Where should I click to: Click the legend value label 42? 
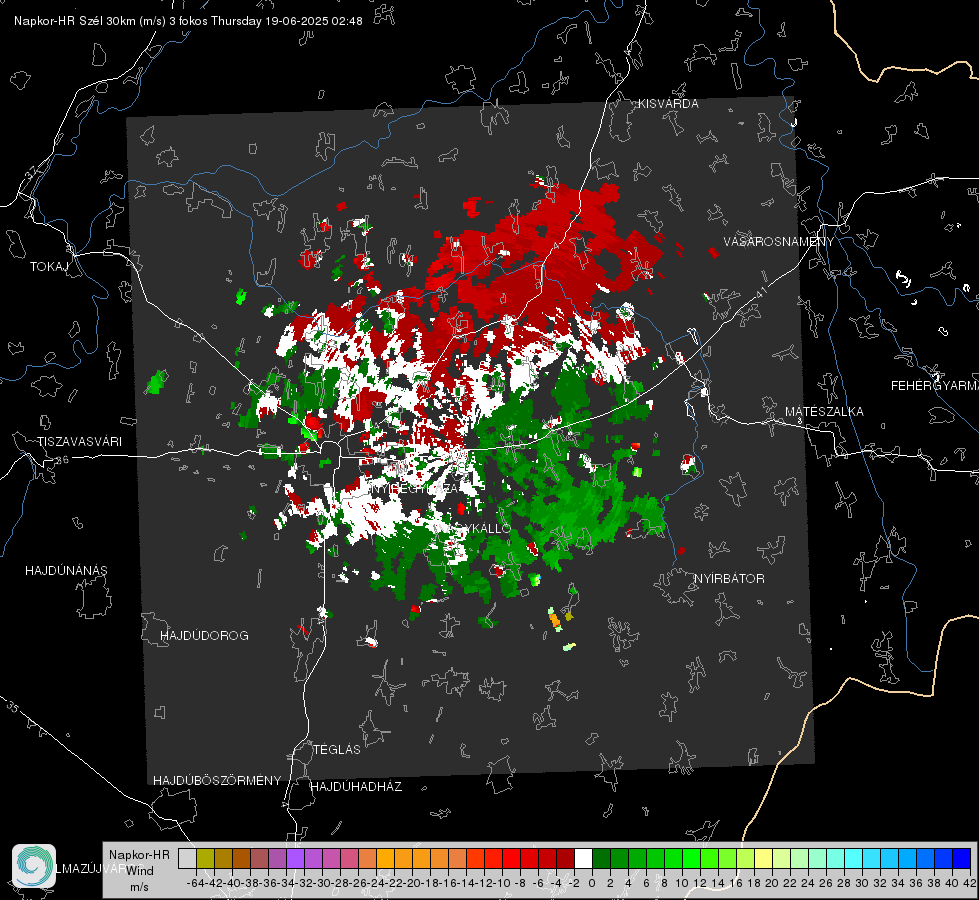pos(970,883)
